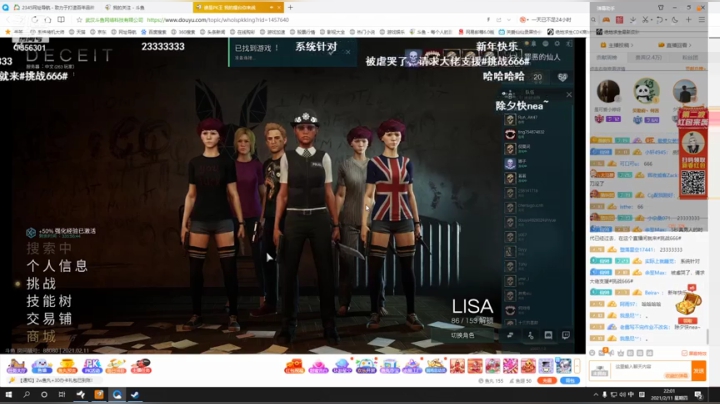Select 挑战 in the Deceit menu

pyautogui.click(x=41, y=283)
